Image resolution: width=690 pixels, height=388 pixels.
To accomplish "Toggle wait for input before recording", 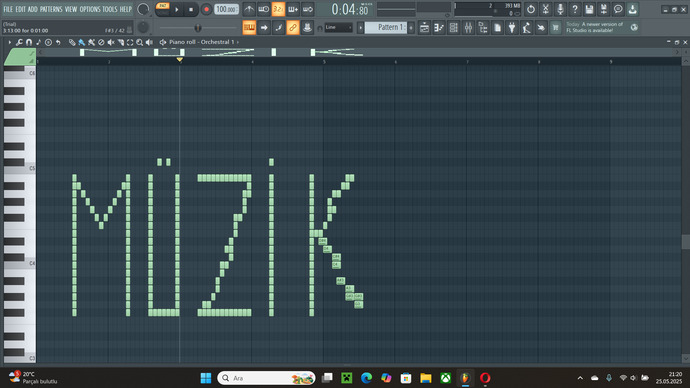I will [264, 9].
